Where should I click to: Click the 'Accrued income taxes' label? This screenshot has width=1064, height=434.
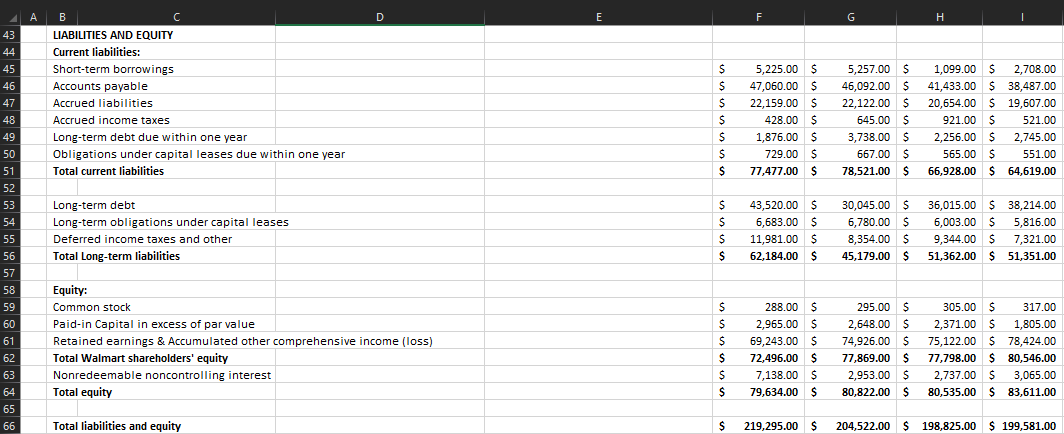tap(111, 120)
